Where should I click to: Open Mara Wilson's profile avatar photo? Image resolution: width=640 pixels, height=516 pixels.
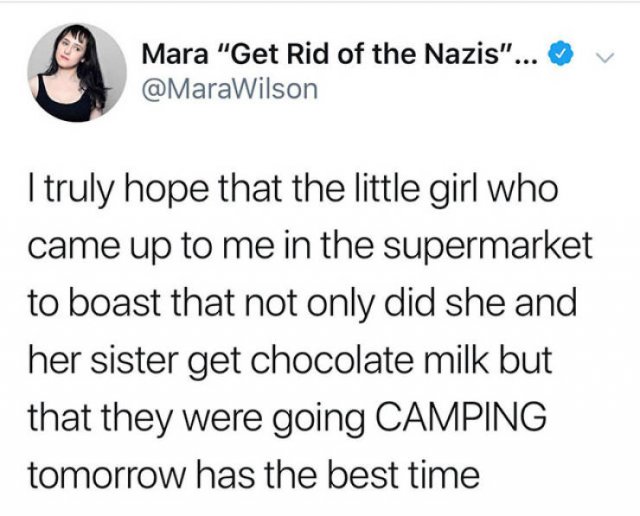77,73
